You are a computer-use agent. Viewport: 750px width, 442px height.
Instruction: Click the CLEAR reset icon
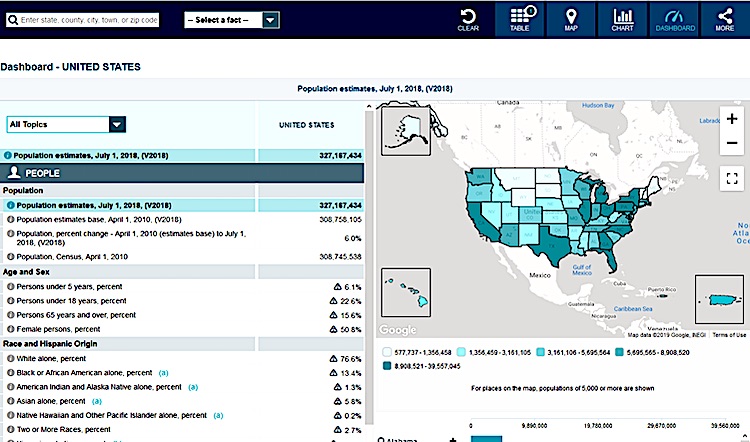tap(468, 20)
